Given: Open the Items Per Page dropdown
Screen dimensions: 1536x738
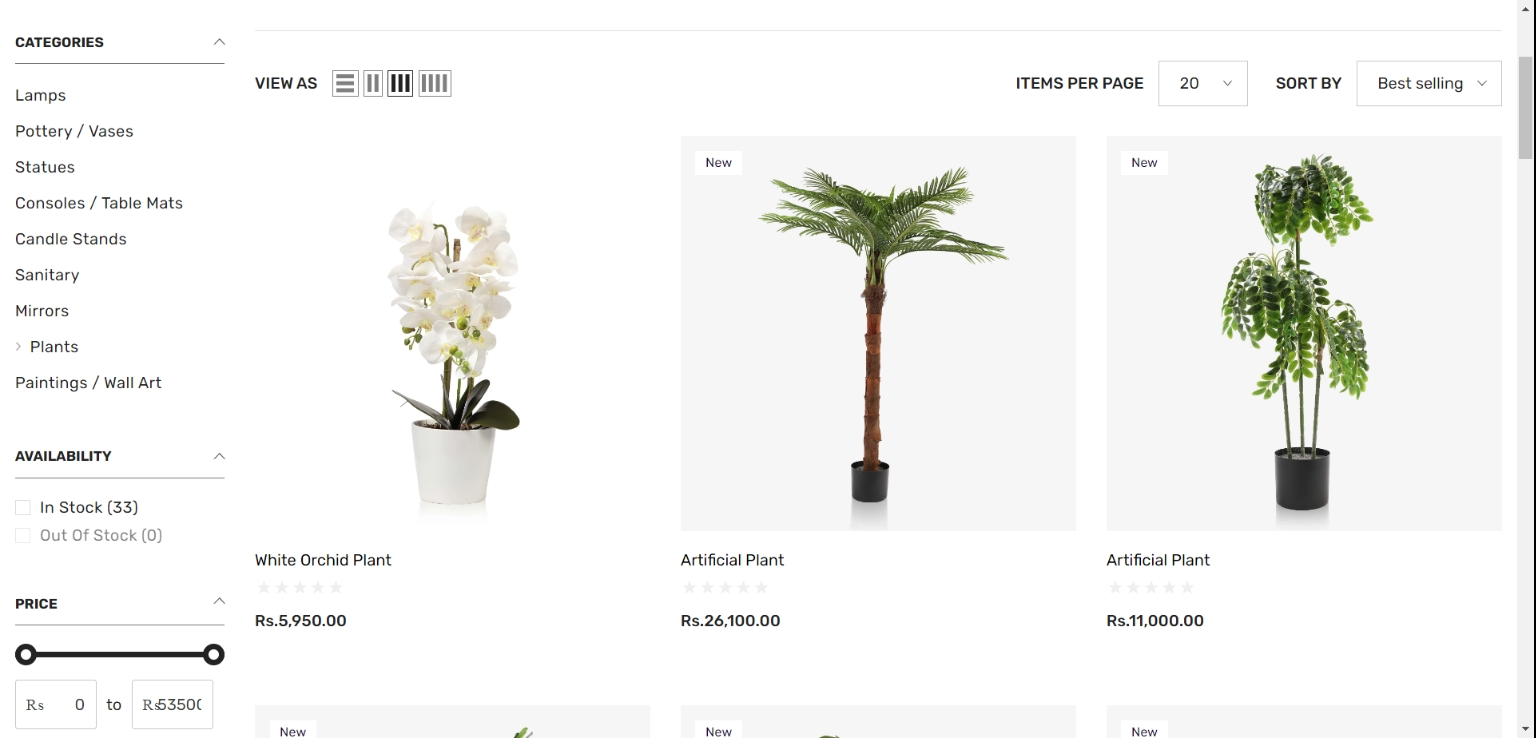Looking at the screenshot, I should (1202, 84).
